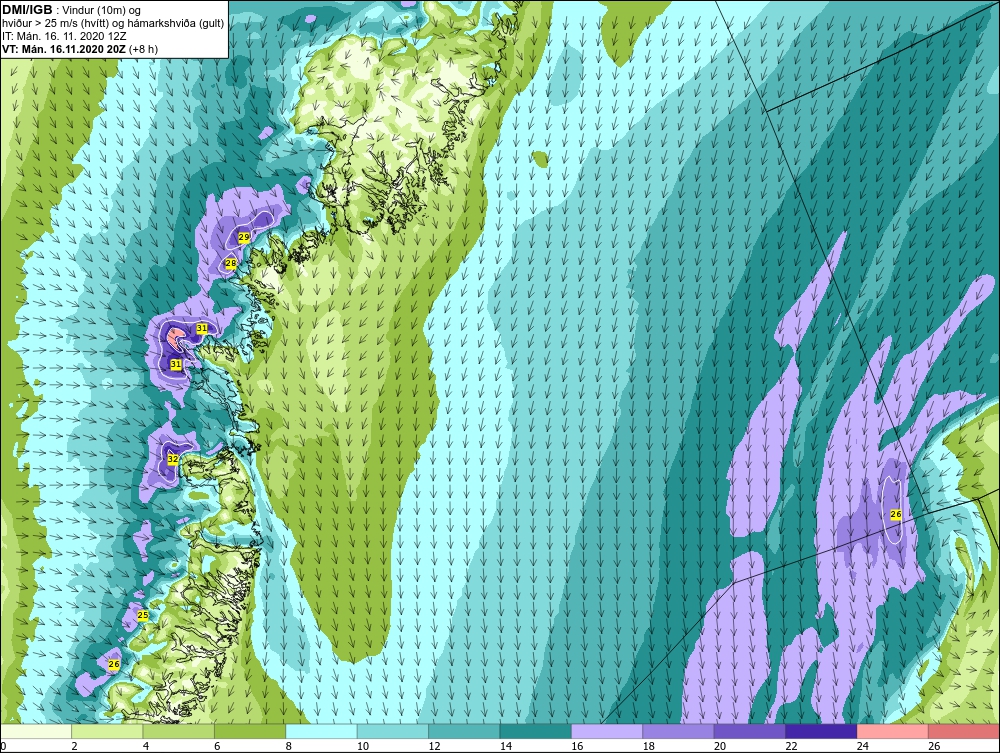Click the 'IT: Mán. 16. 11. 2020 12Z' line

click(64, 36)
